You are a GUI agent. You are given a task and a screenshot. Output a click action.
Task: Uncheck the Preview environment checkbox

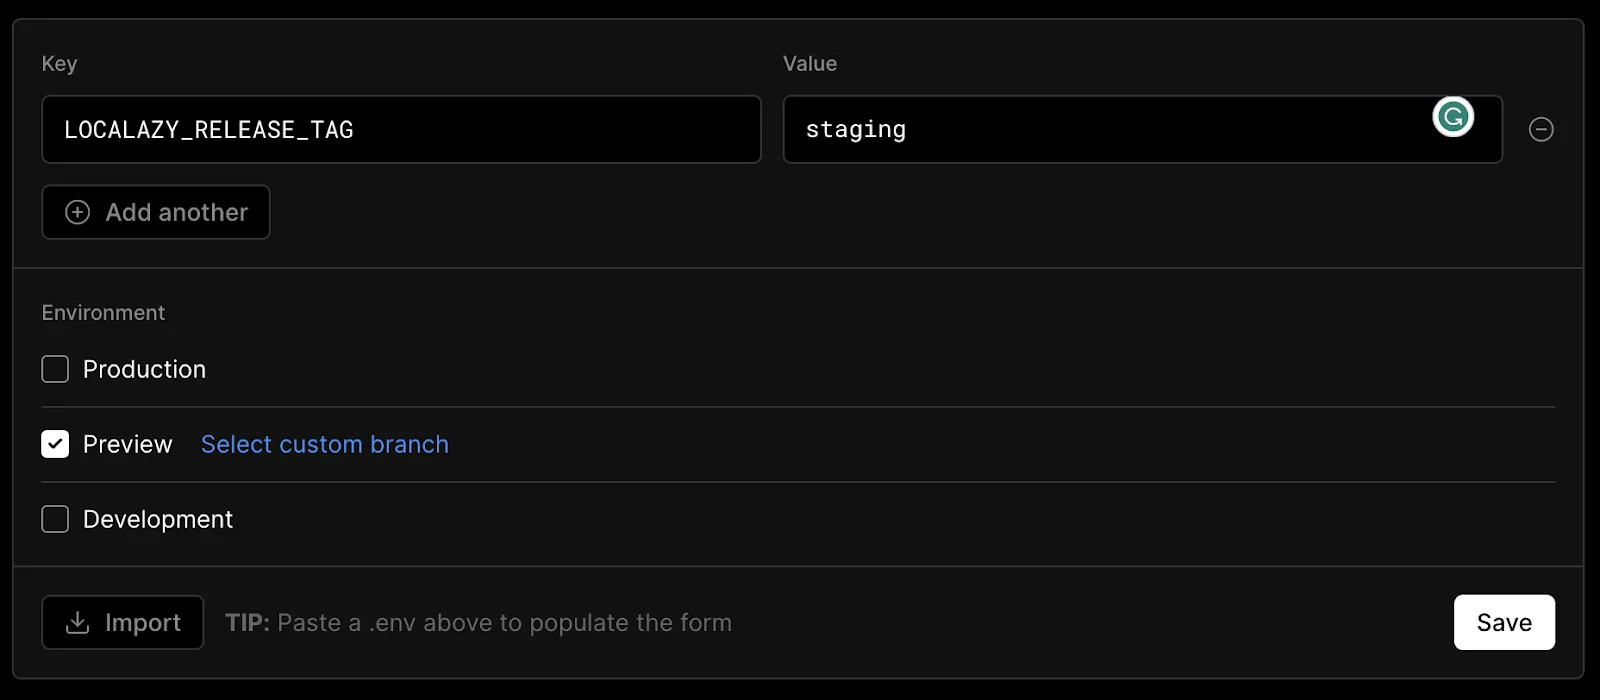[x=55, y=444]
